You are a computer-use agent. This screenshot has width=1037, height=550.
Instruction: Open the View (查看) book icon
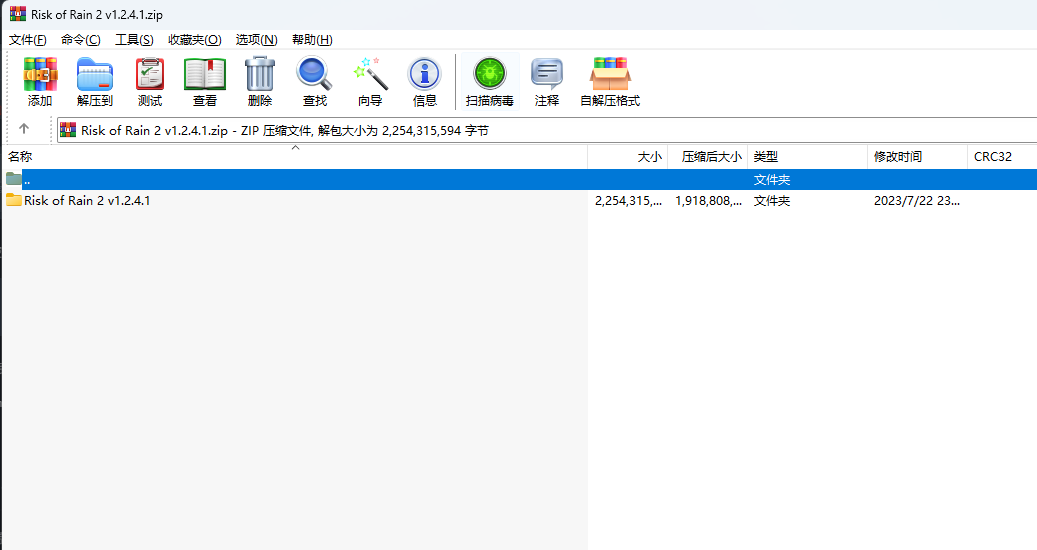click(x=205, y=82)
